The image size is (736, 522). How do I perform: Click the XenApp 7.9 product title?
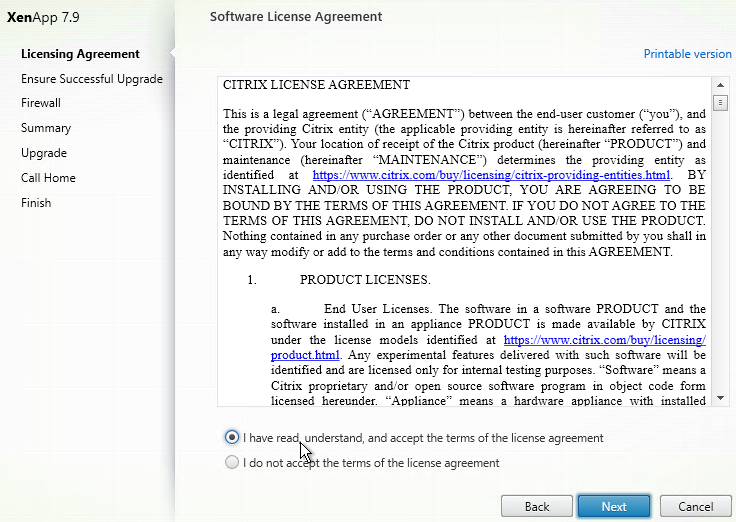point(43,17)
